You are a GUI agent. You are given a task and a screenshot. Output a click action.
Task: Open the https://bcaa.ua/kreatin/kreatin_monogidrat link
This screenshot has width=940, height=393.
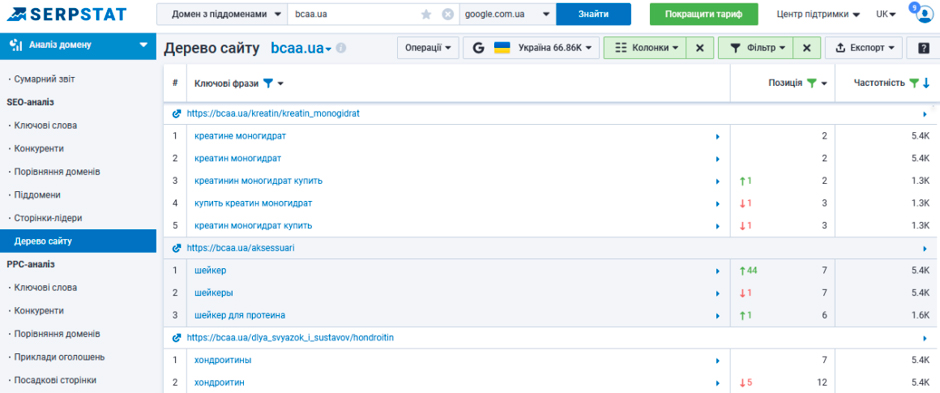coord(273,113)
